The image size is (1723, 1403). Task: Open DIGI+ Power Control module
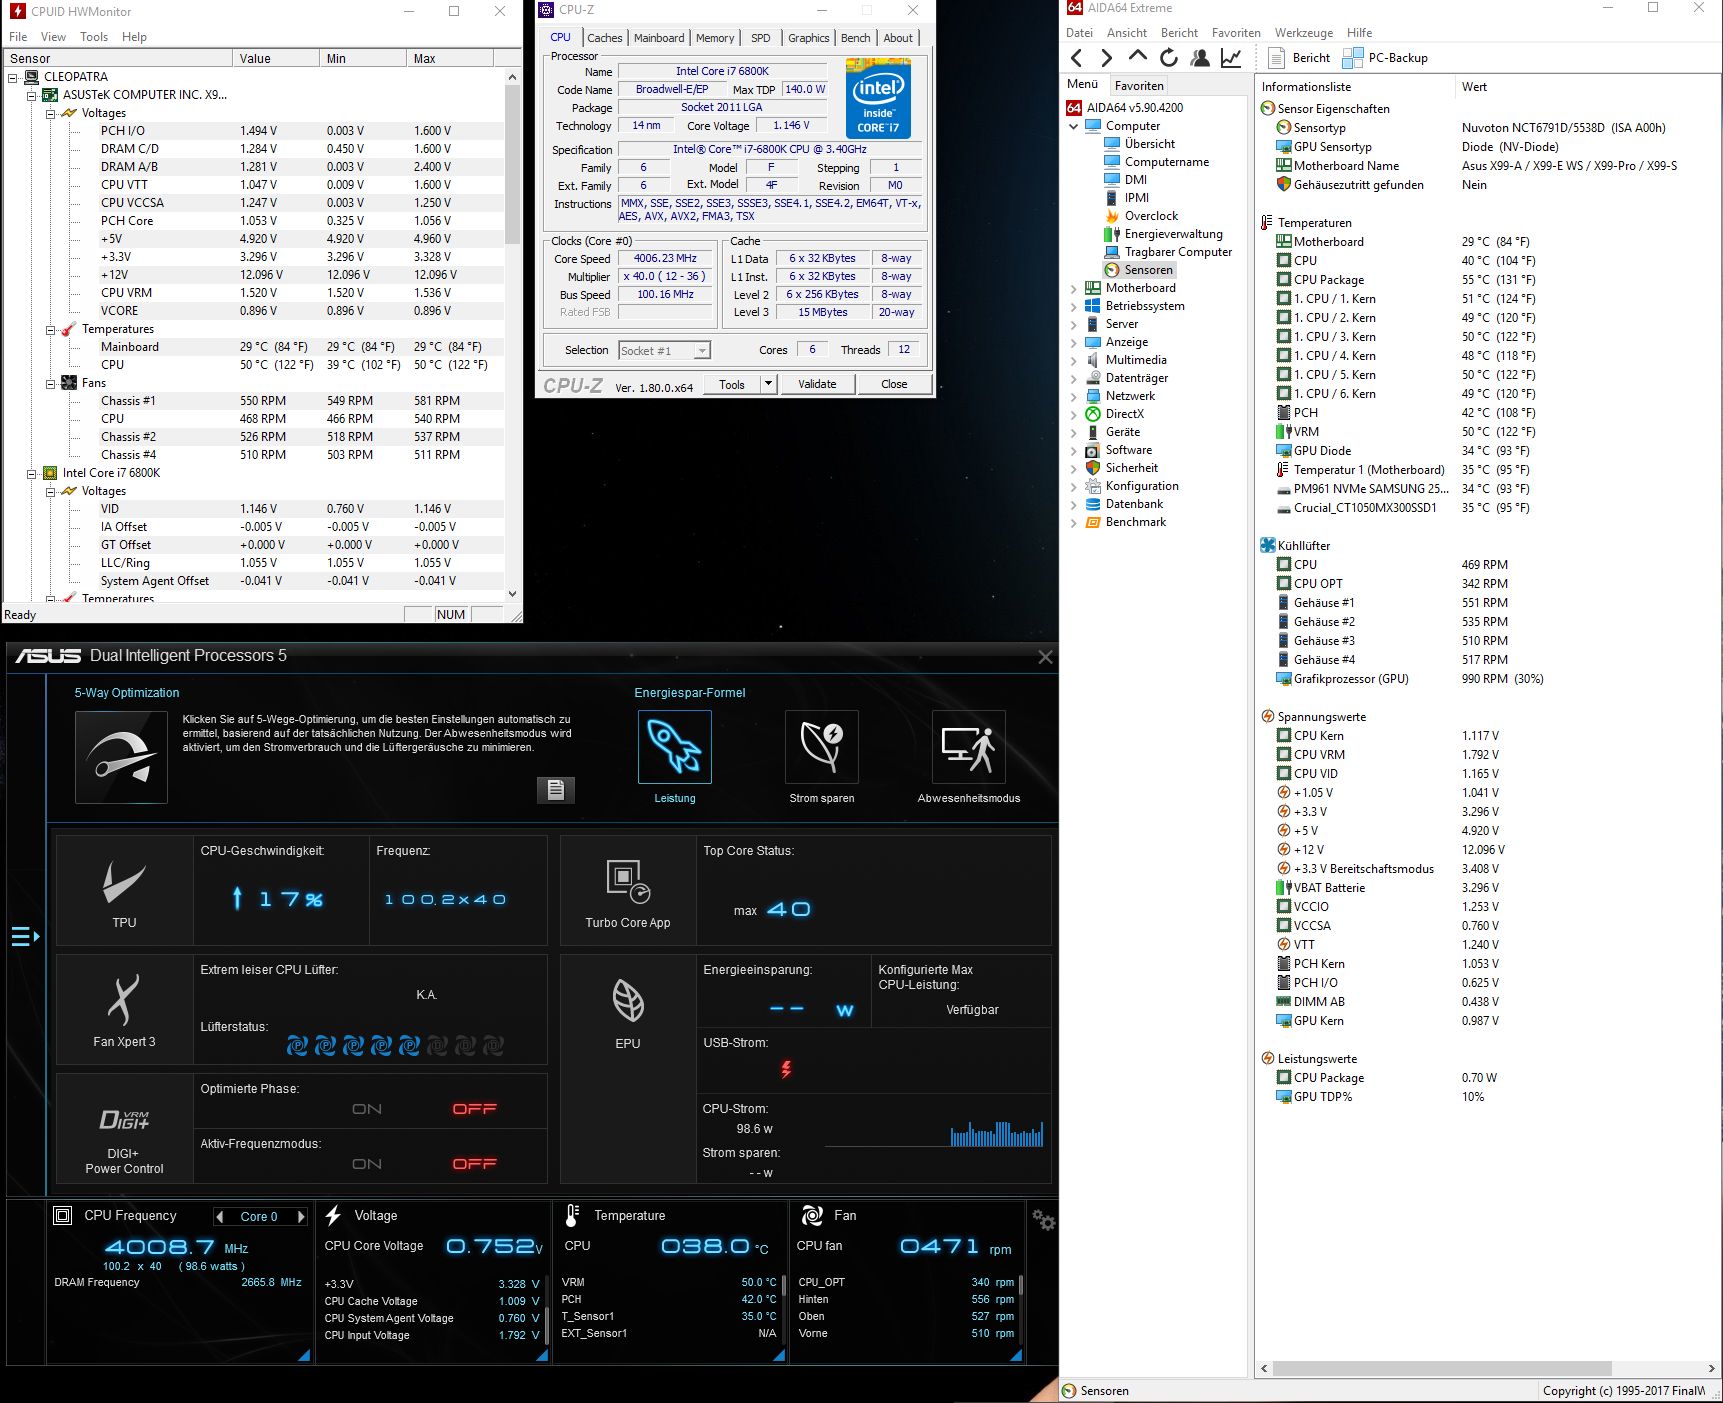pyautogui.click(x=125, y=1130)
